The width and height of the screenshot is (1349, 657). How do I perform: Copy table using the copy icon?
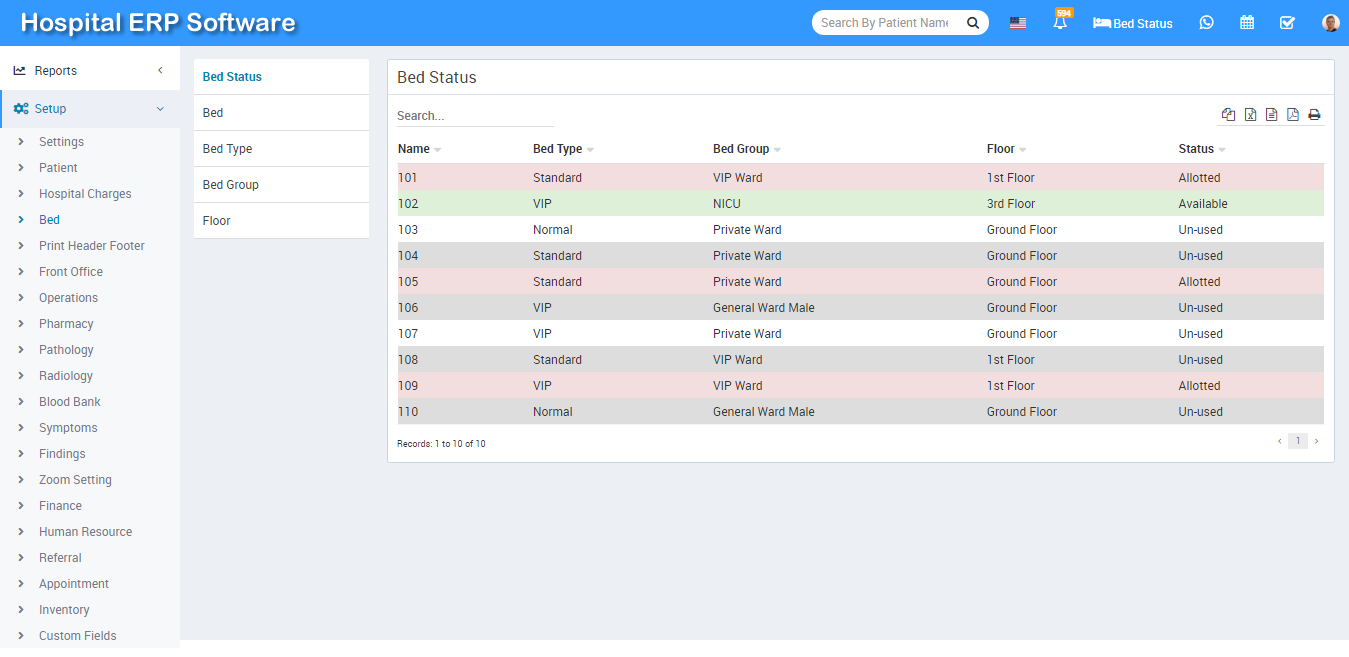pyautogui.click(x=1228, y=115)
